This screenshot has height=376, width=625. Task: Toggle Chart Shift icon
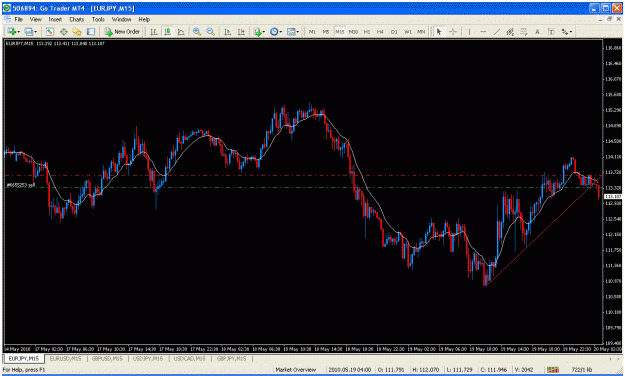pos(241,32)
